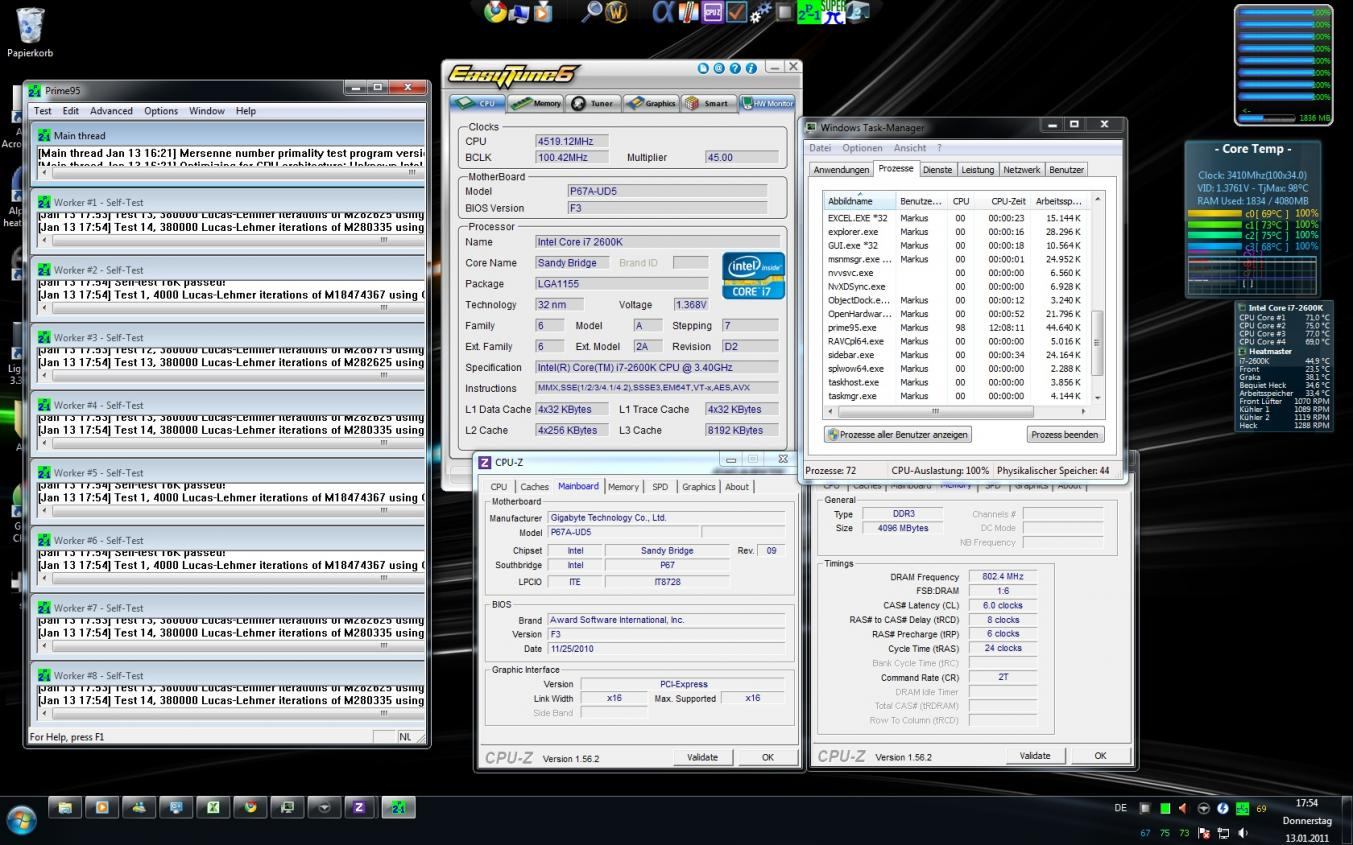Open the magnifier search icon in top dock
1353x845 pixels.
pos(591,12)
